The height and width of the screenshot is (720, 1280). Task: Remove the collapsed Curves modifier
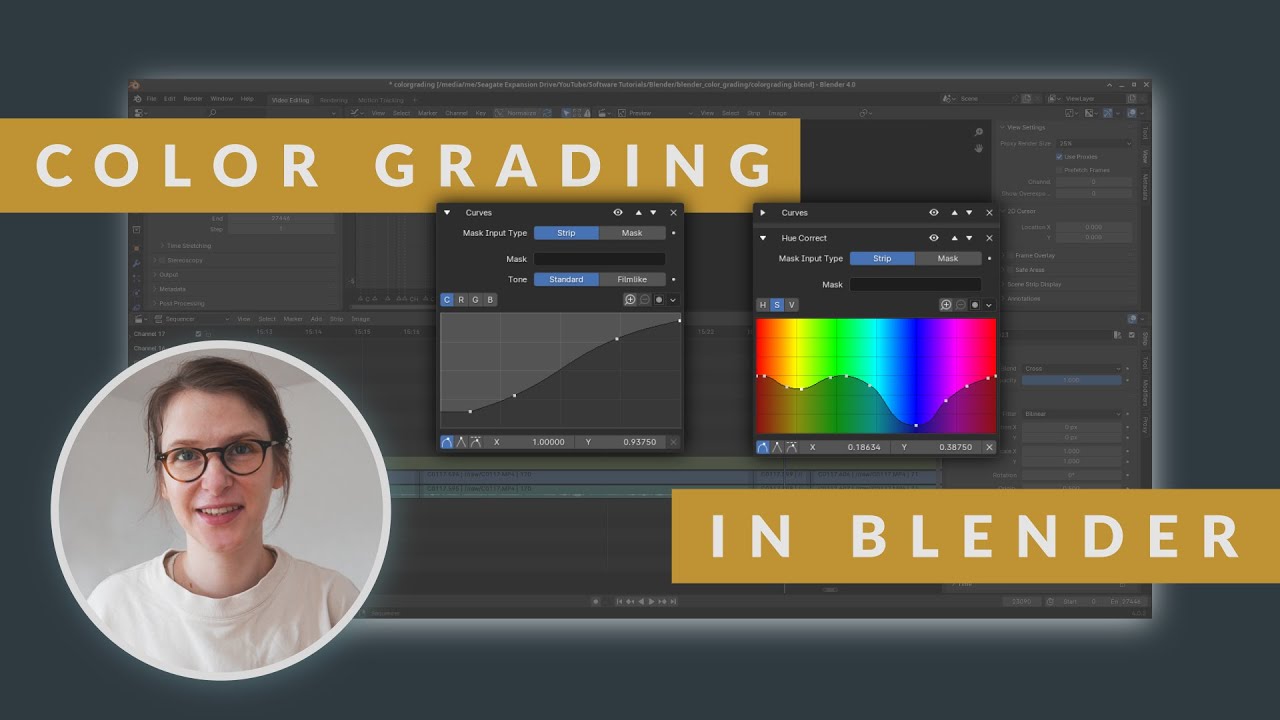click(989, 213)
